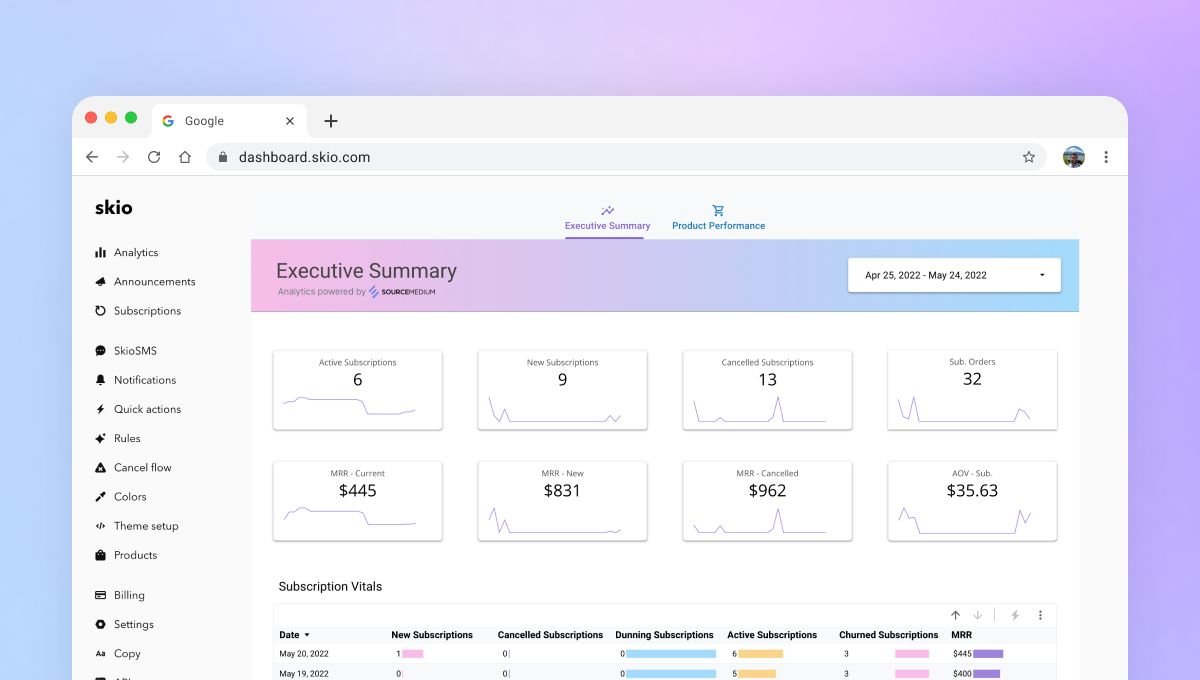Click the SourceMedium logo link
The width and height of the screenshot is (1200, 680).
(402, 292)
